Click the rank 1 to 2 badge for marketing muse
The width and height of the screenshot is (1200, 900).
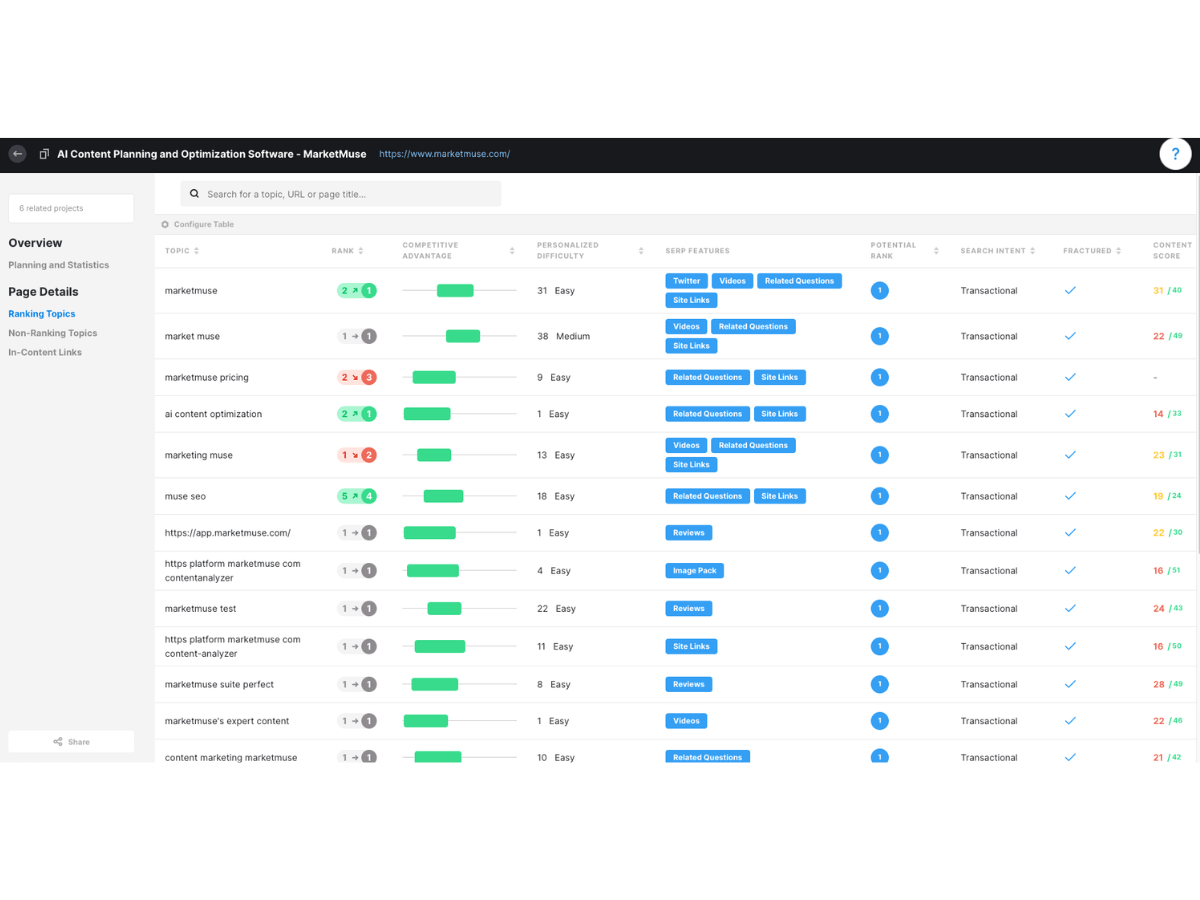pyautogui.click(x=357, y=455)
